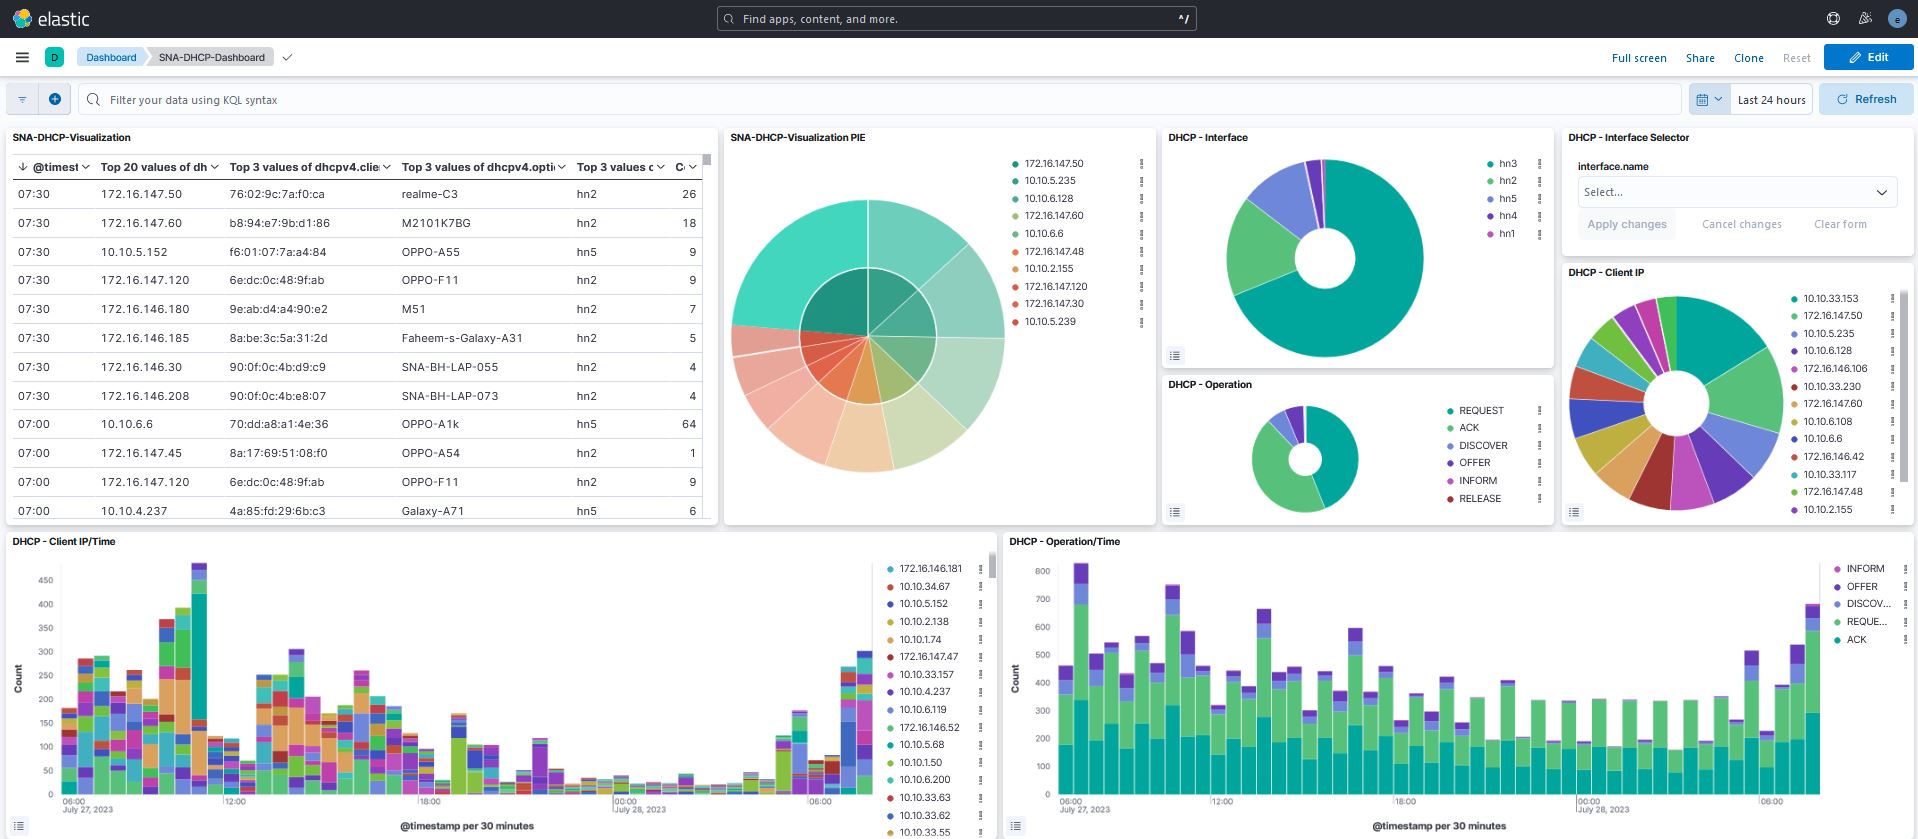Click the add filter plus icon
This screenshot has width=1918, height=839.
pyautogui.click(x=55, y=99)
